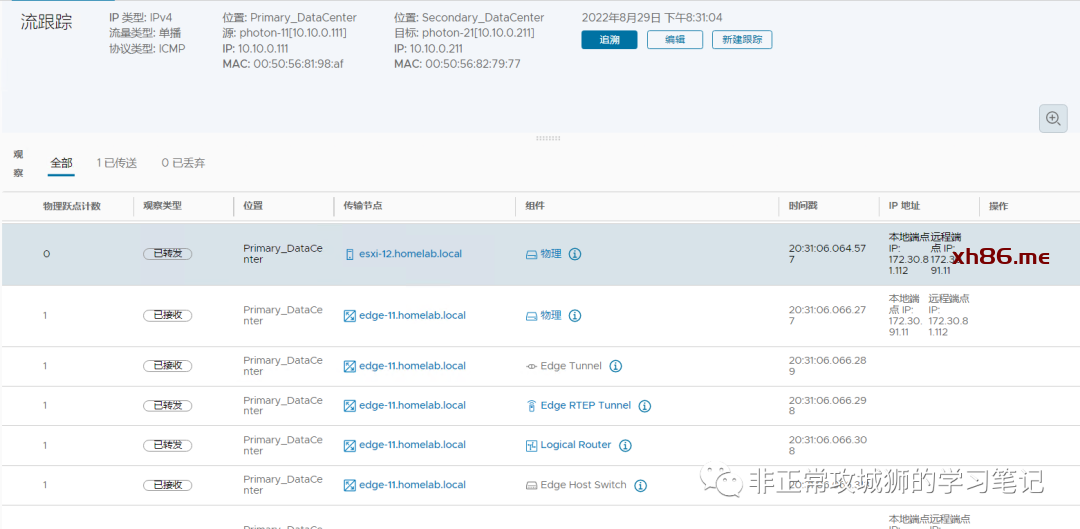The image size is (1080, 529).
Task: Grab the panel resize handle above tabs
Action: [548, 138]
